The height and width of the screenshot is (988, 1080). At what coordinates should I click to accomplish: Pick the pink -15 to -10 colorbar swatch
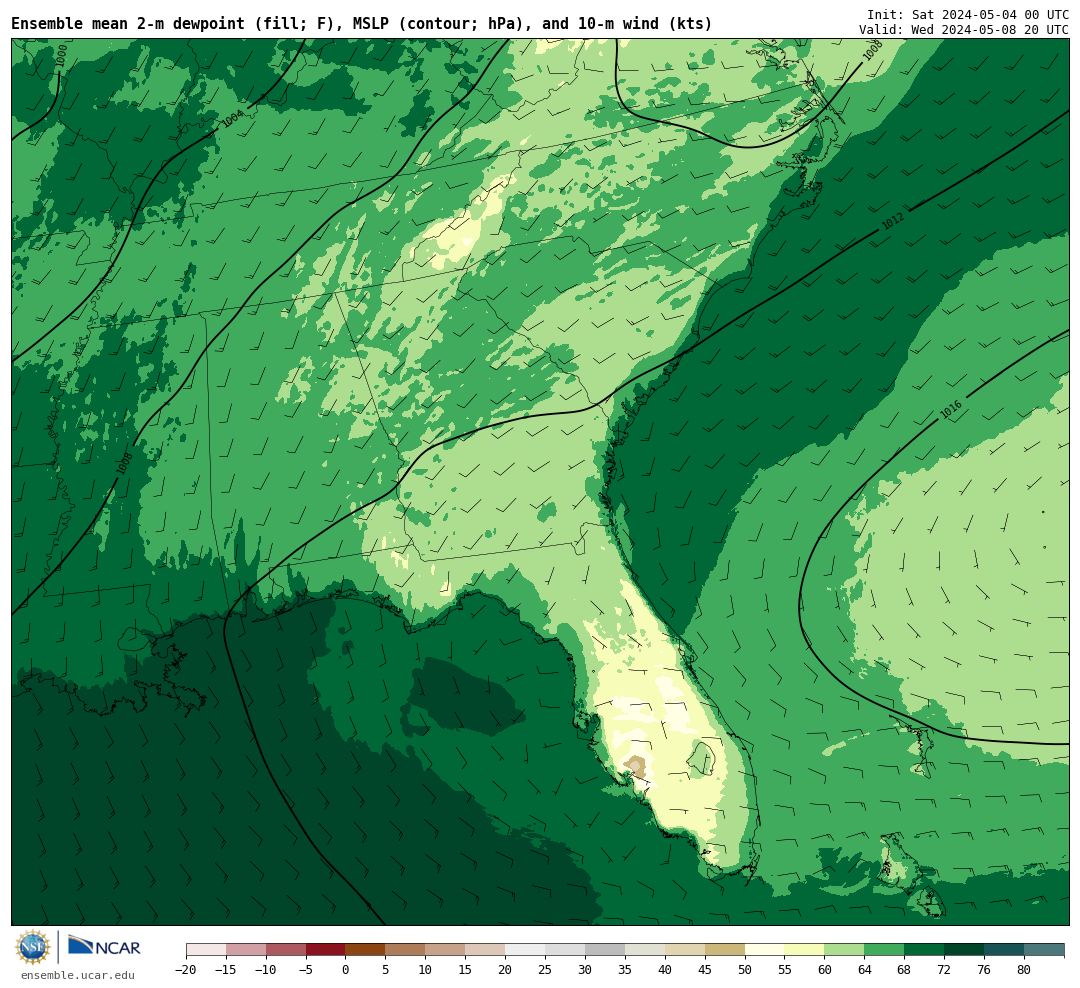coord(246,950)
